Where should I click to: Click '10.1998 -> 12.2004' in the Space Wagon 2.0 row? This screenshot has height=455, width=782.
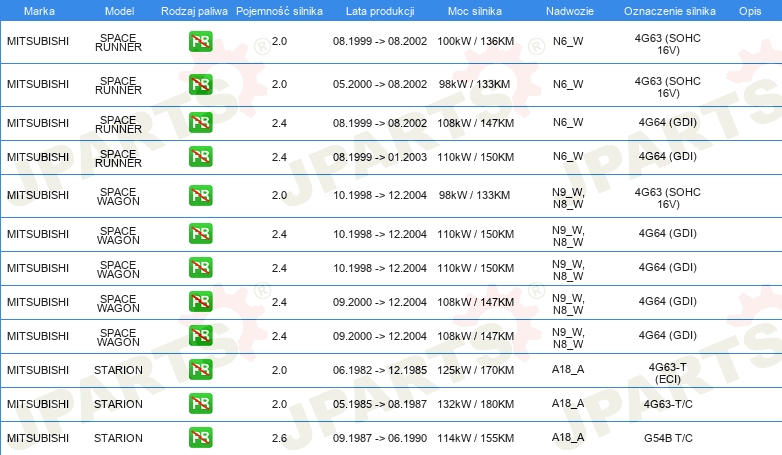(380, 195)
